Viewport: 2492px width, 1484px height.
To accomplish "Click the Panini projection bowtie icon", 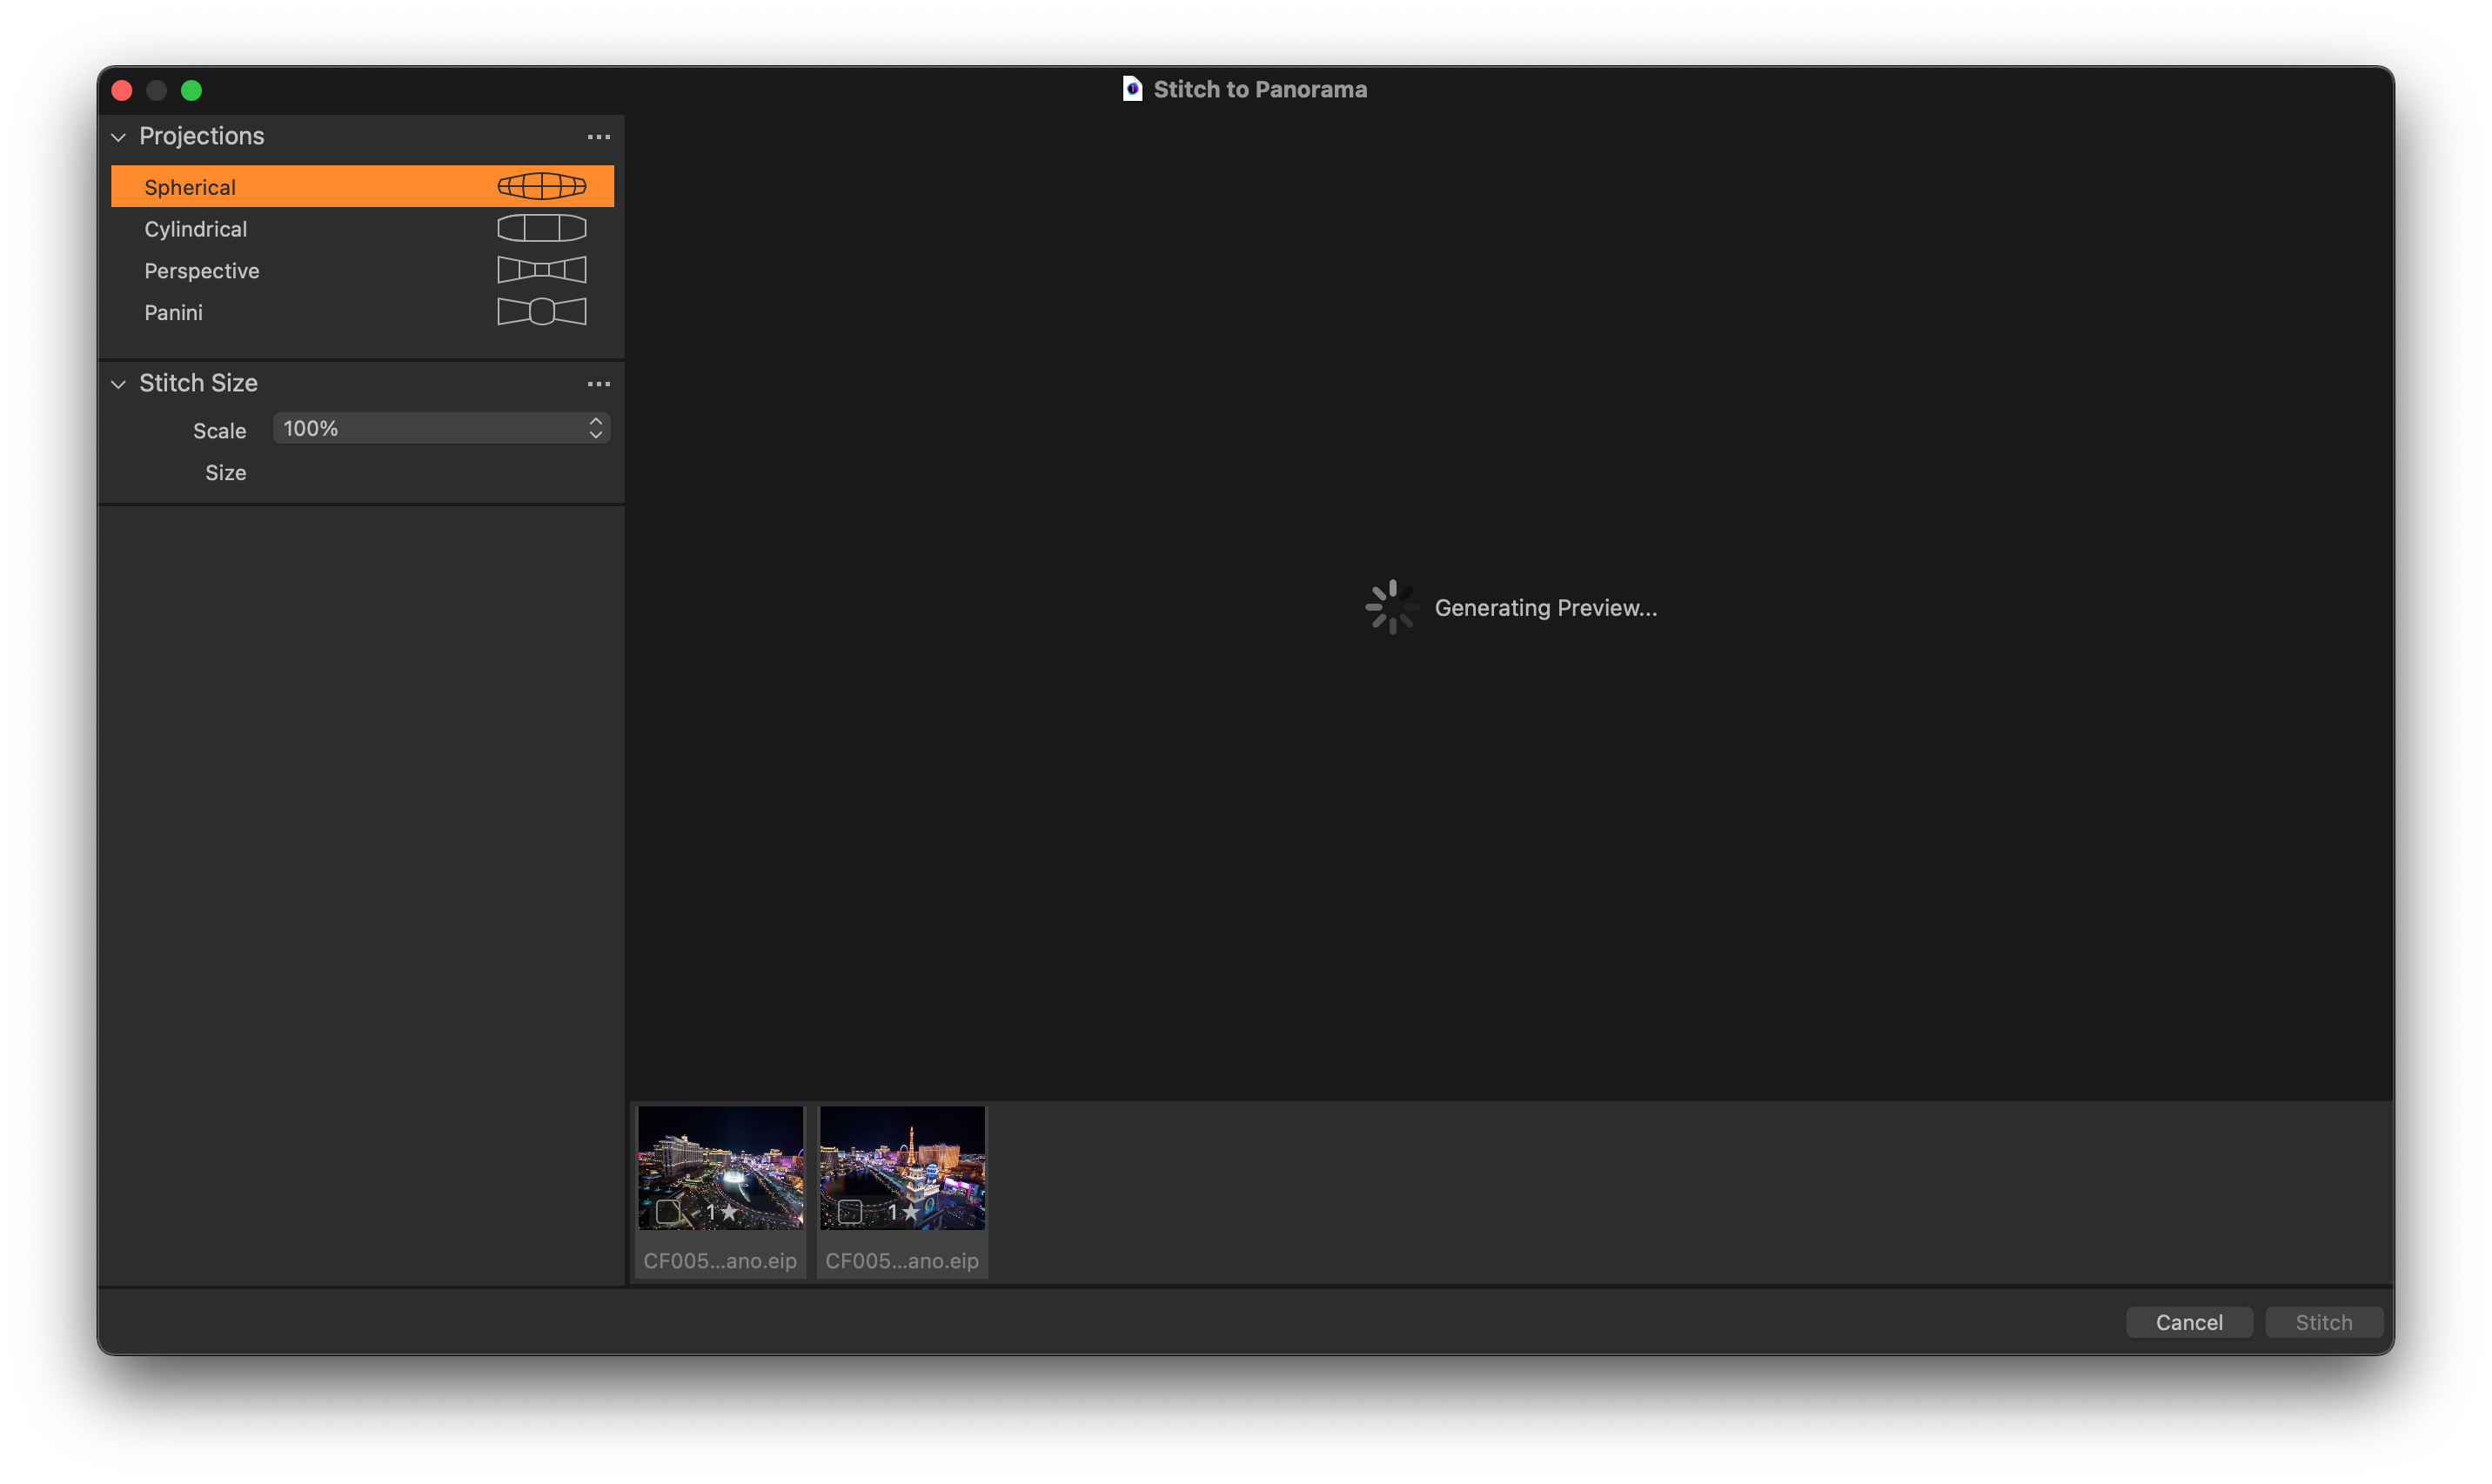I will (x=542, y=312).
